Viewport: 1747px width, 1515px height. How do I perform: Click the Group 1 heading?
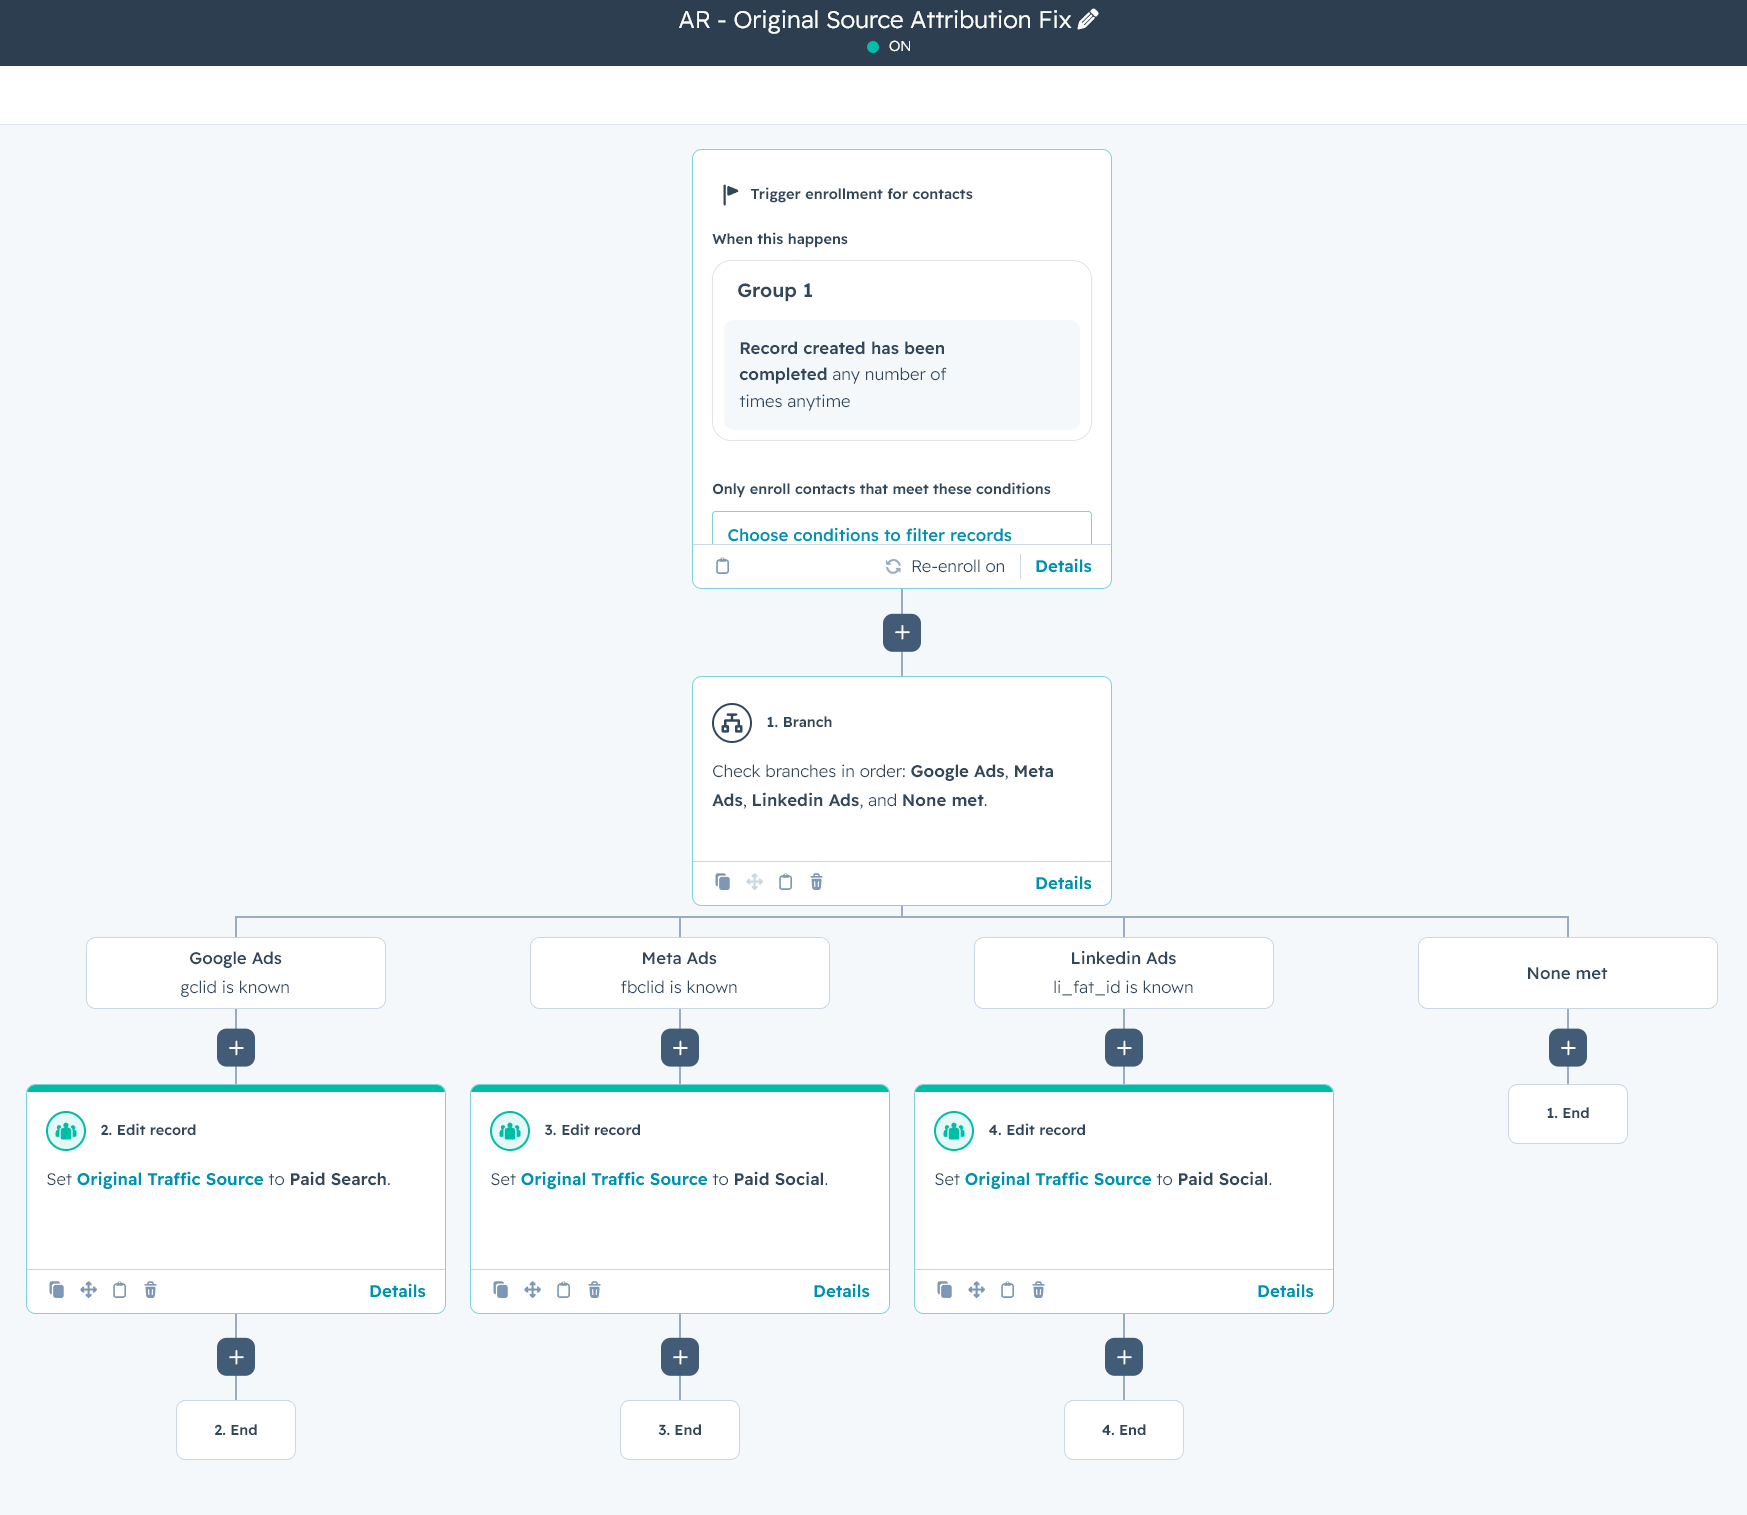[775, 290]
